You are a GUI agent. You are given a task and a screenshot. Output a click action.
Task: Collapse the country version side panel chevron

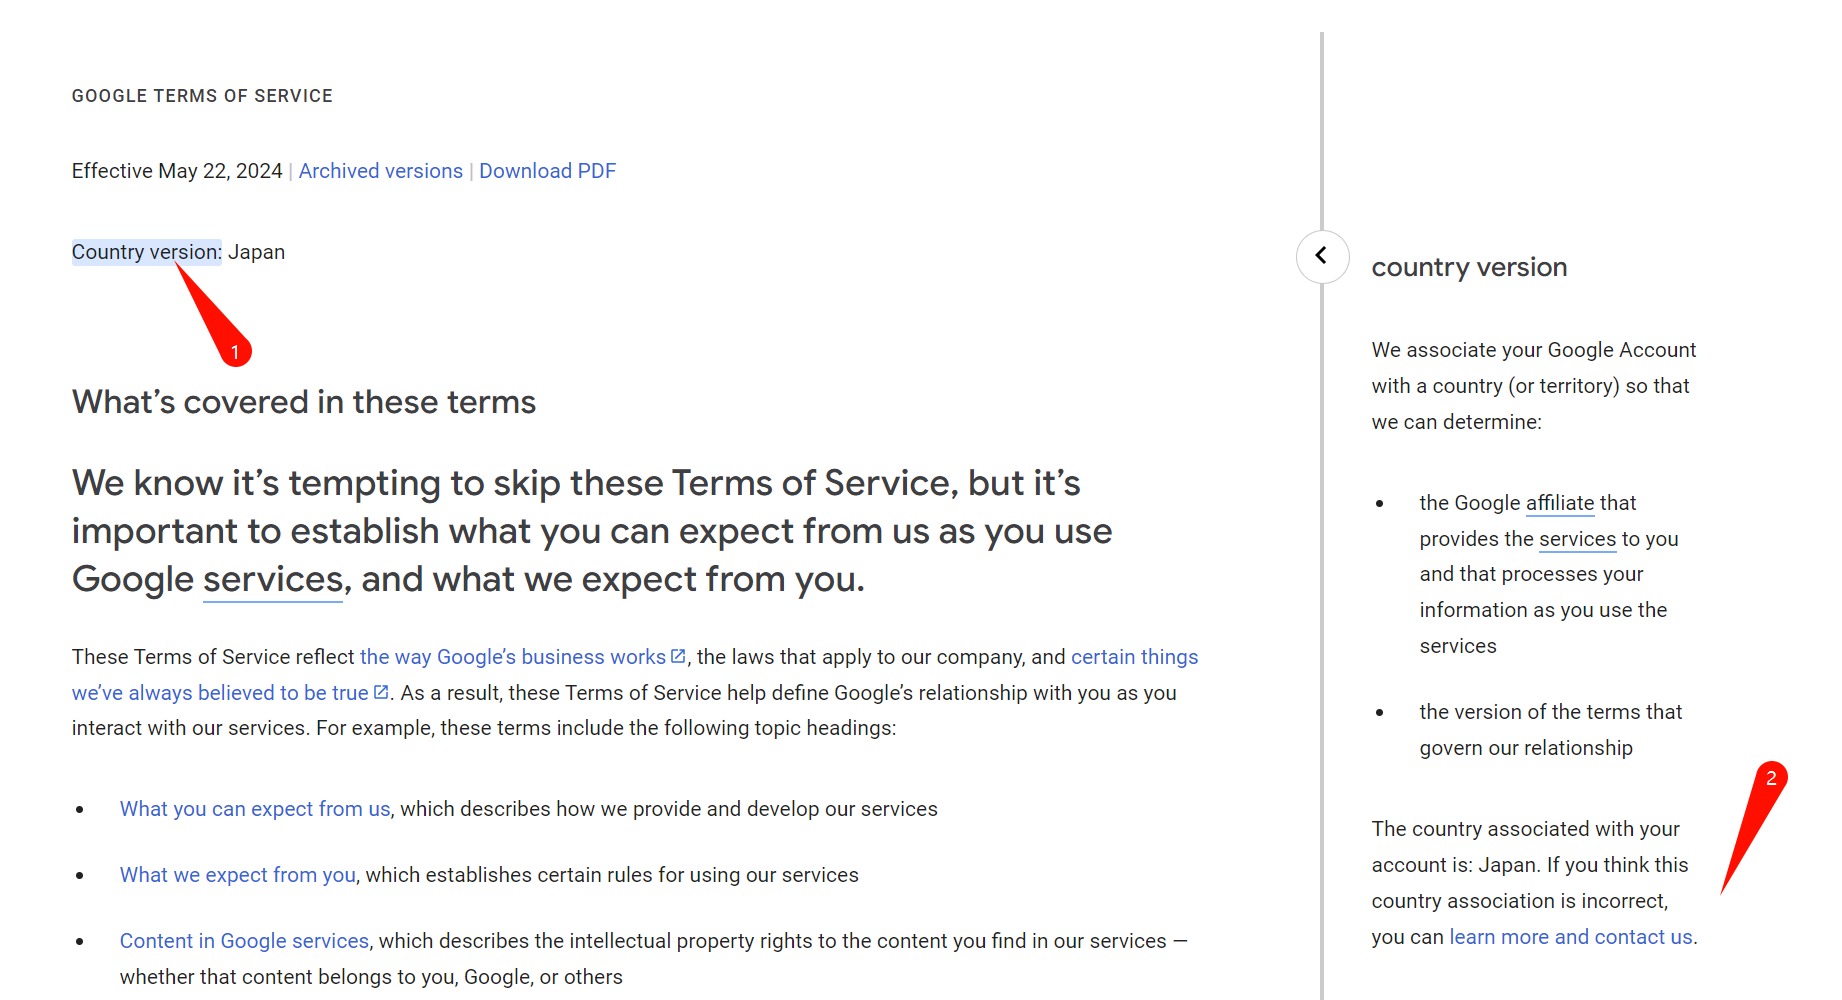tap(1322, 256)
